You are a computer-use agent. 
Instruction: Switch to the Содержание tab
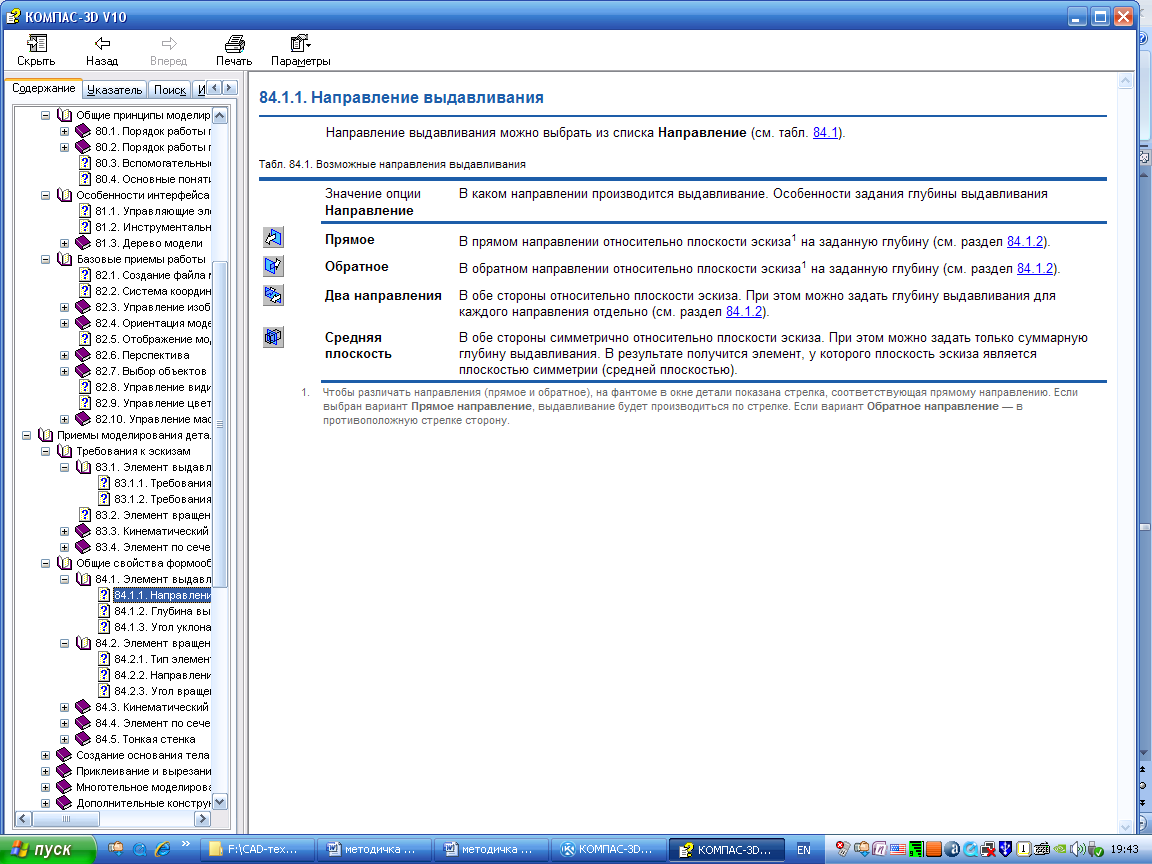coord(43,88)
